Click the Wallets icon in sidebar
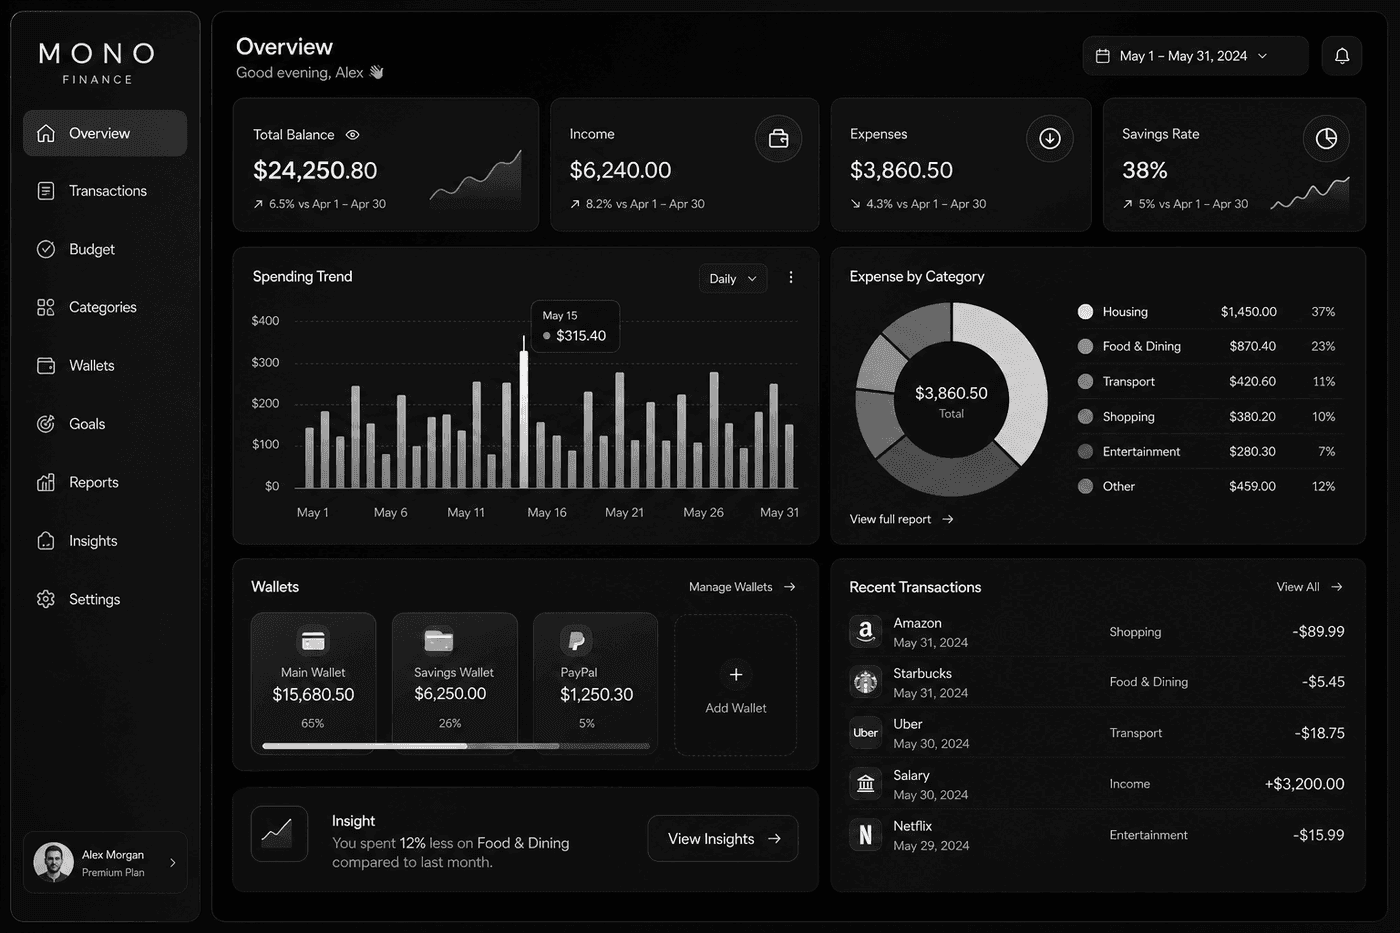Image resolution: width=1400 pixels, height=933 pixels. pos(46,366)
